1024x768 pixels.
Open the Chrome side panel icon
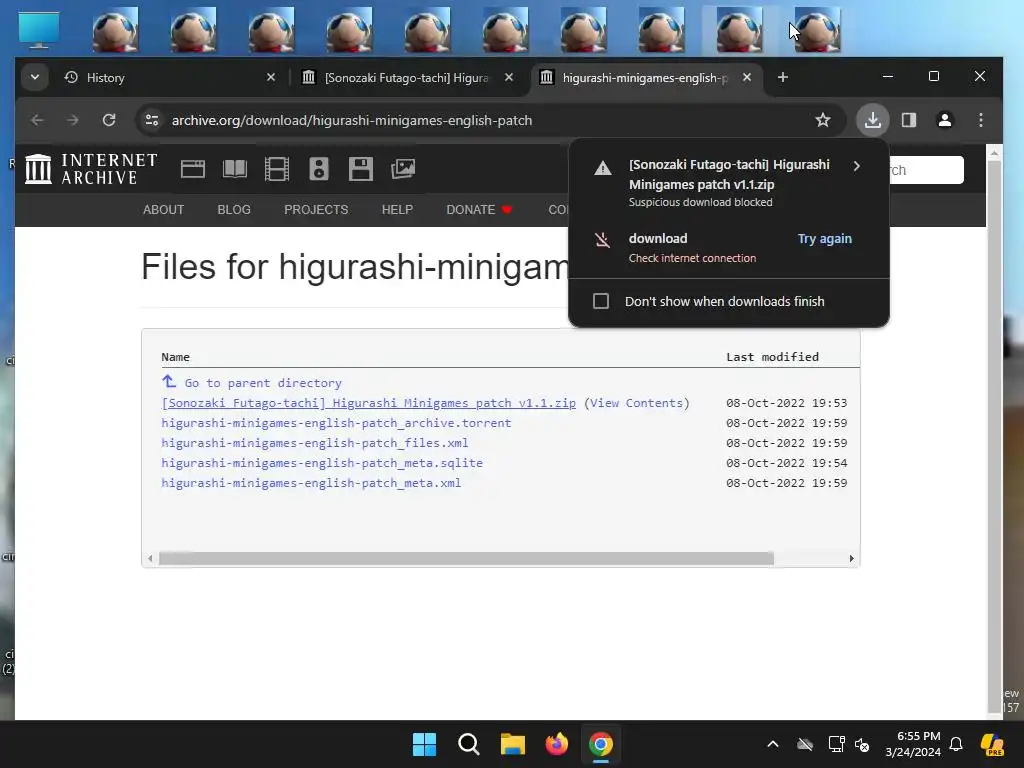click(908, 120)
